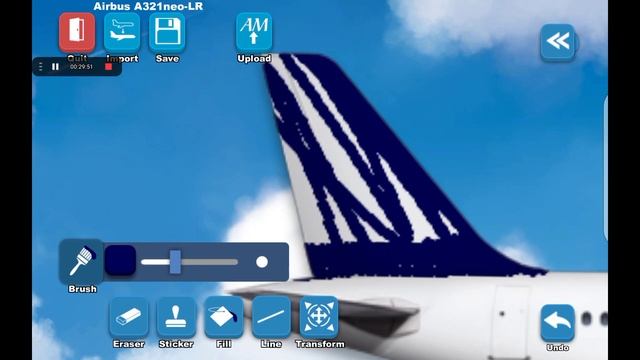
Task: Upload the livery via AM icon
Action: (254, 31)
